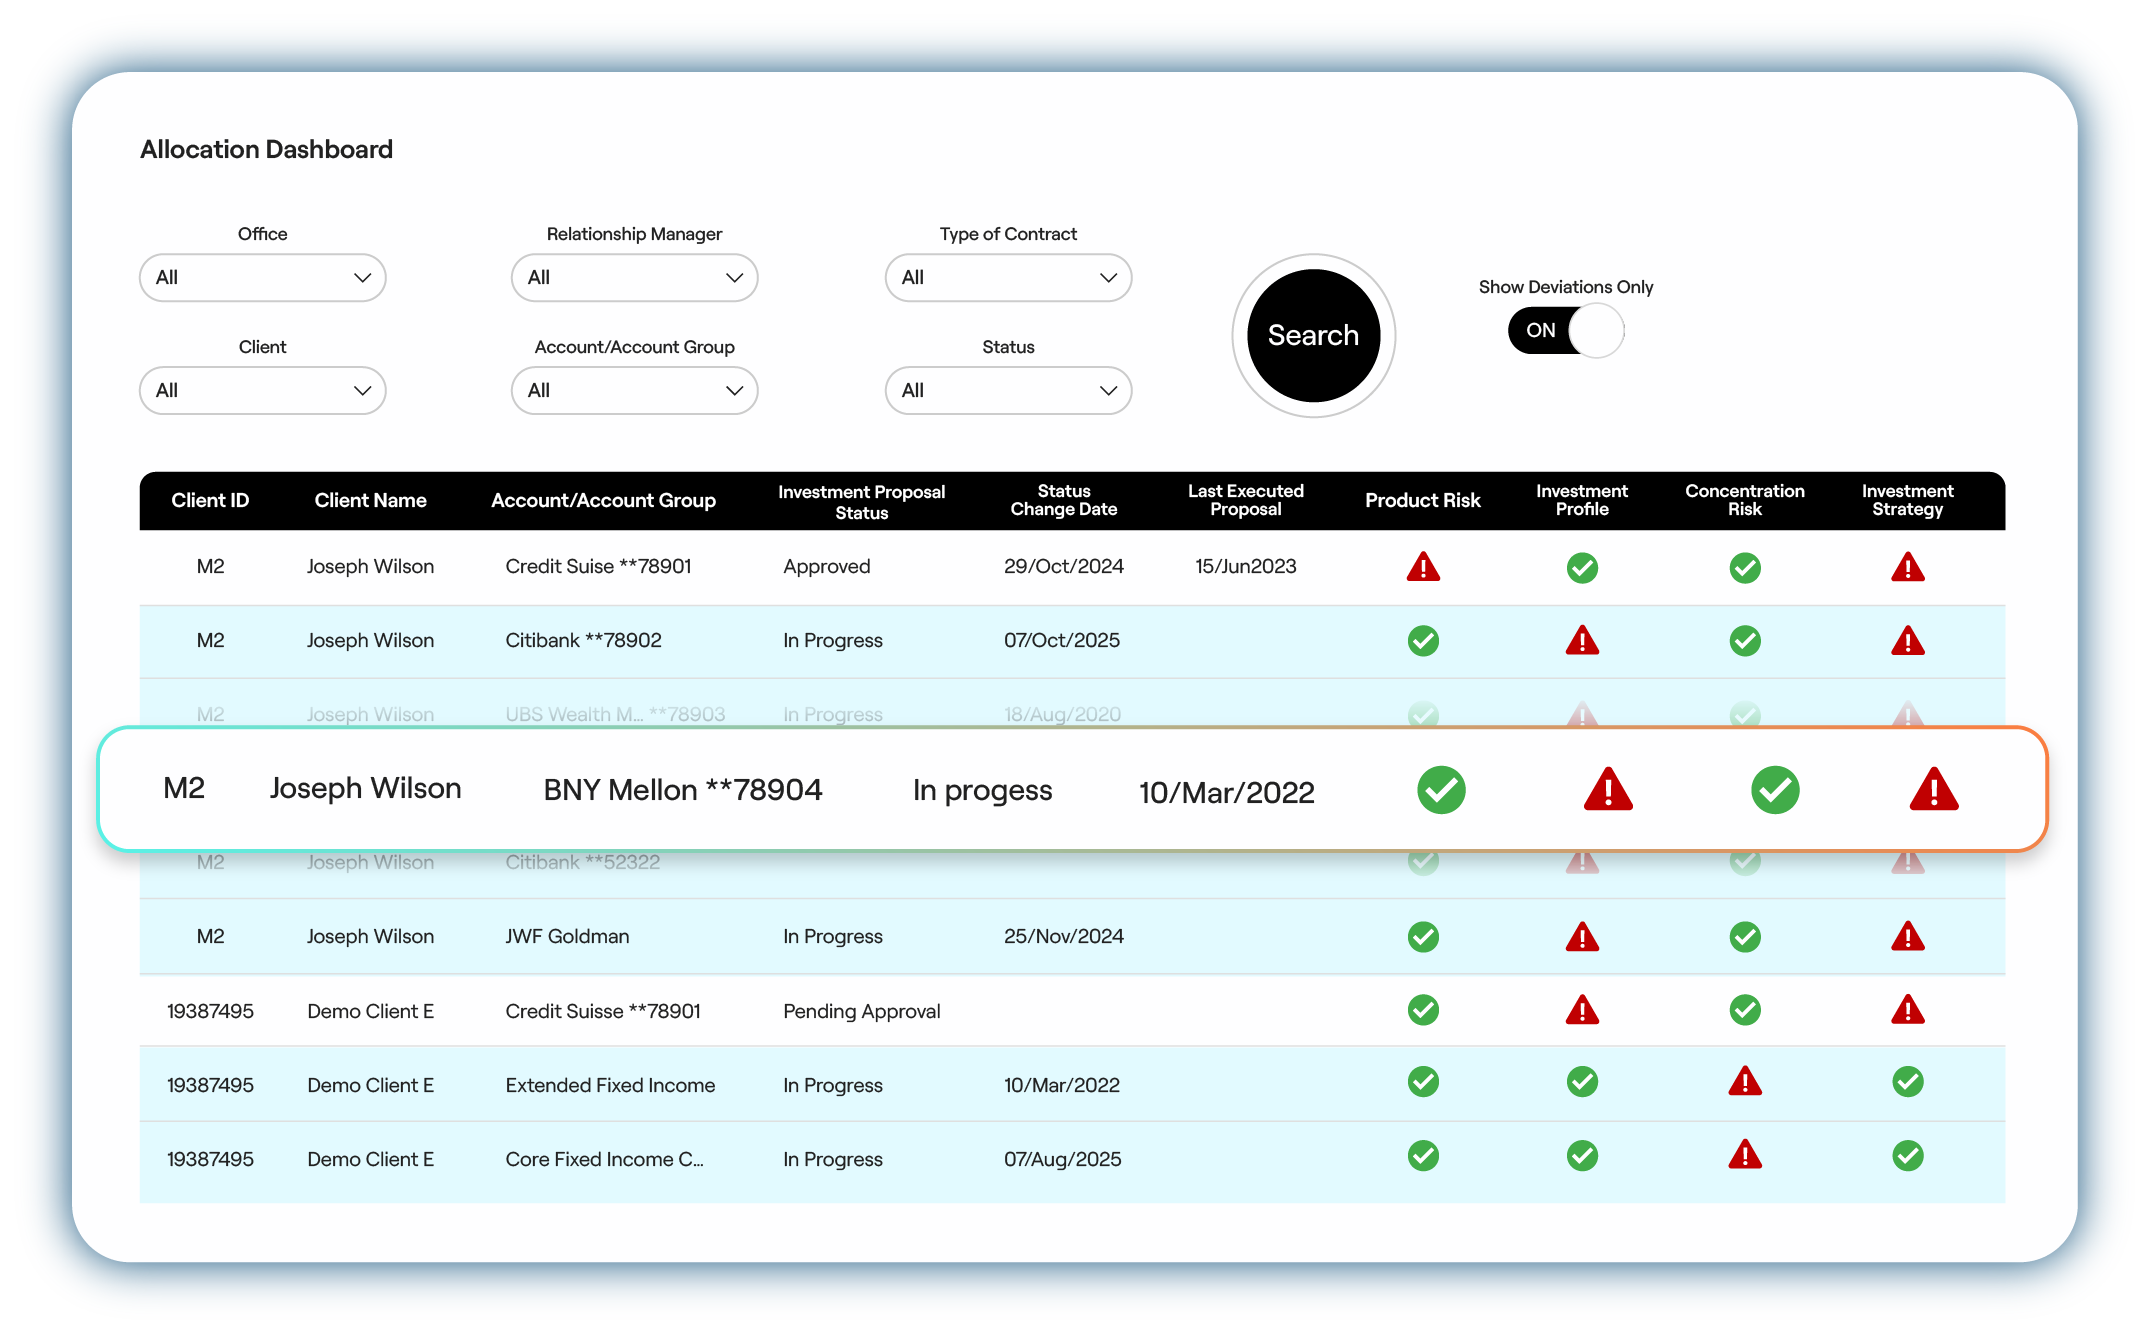Click the Status Change Date column header
This screenshot has height=1335, width=2150.
[1063, 501]
